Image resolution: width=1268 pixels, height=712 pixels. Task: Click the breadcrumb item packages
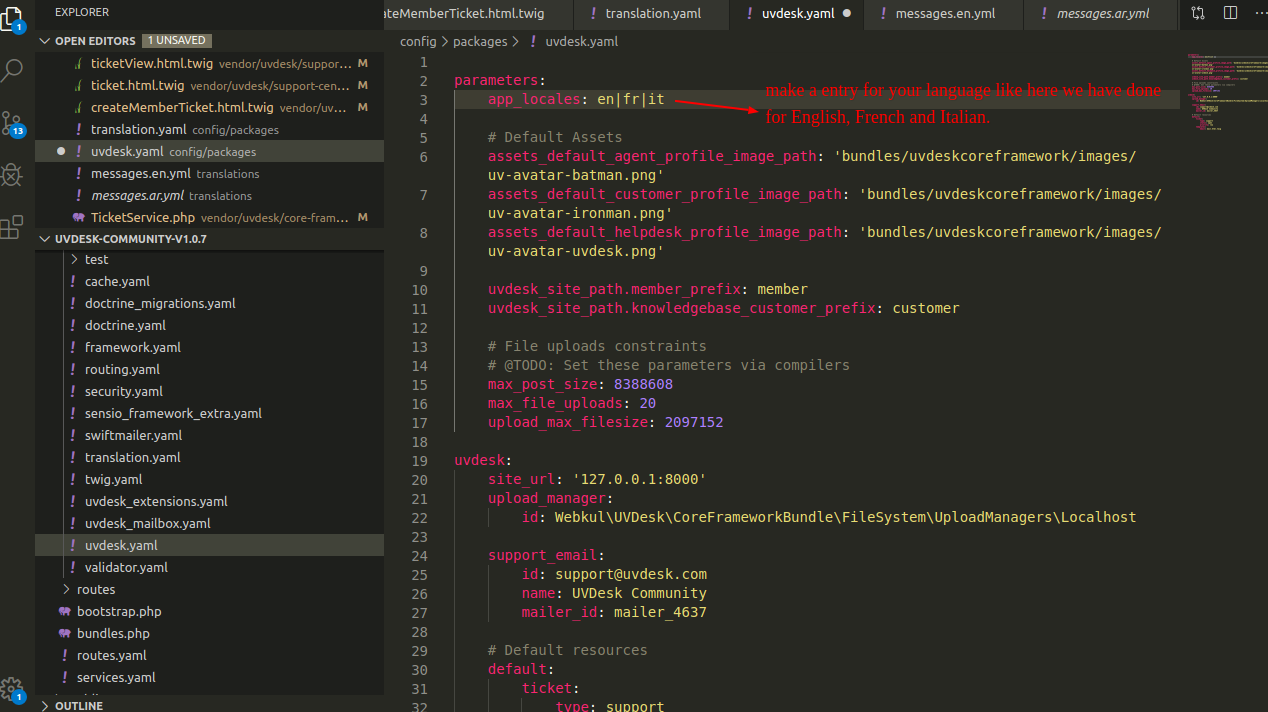pos(483,41)
